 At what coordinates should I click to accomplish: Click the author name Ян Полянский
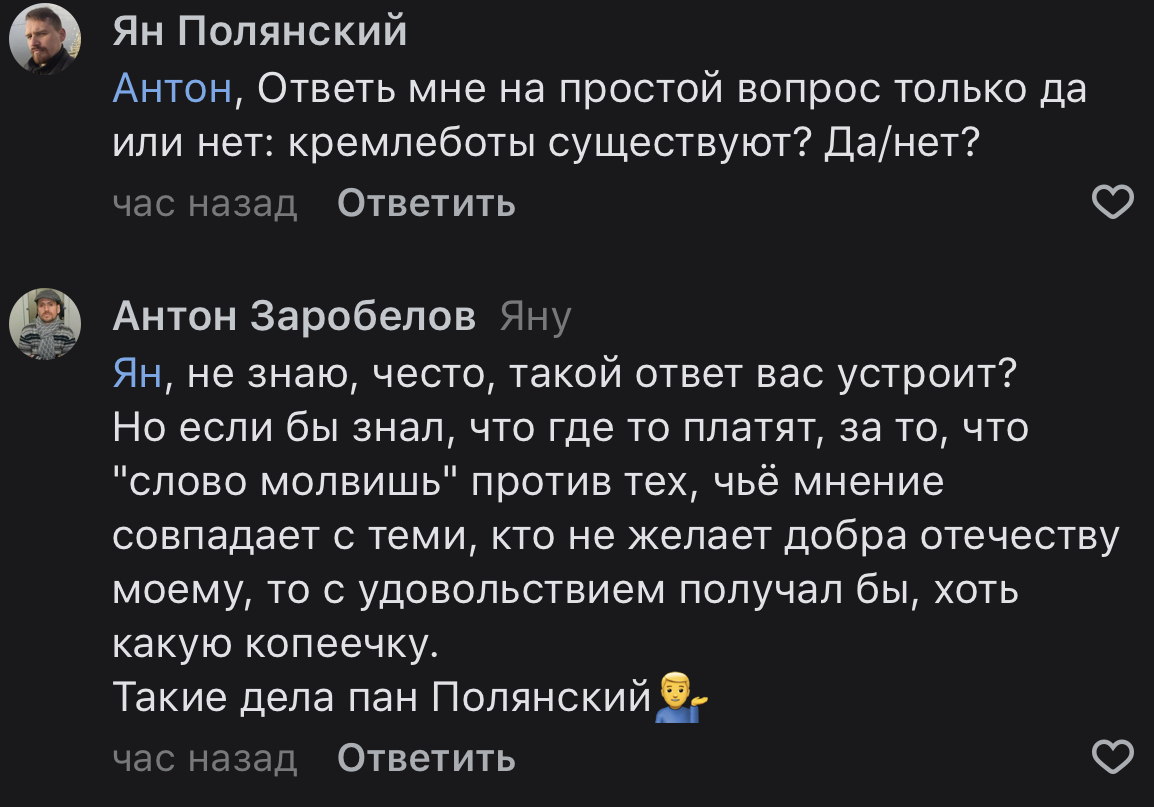(260, 33)
